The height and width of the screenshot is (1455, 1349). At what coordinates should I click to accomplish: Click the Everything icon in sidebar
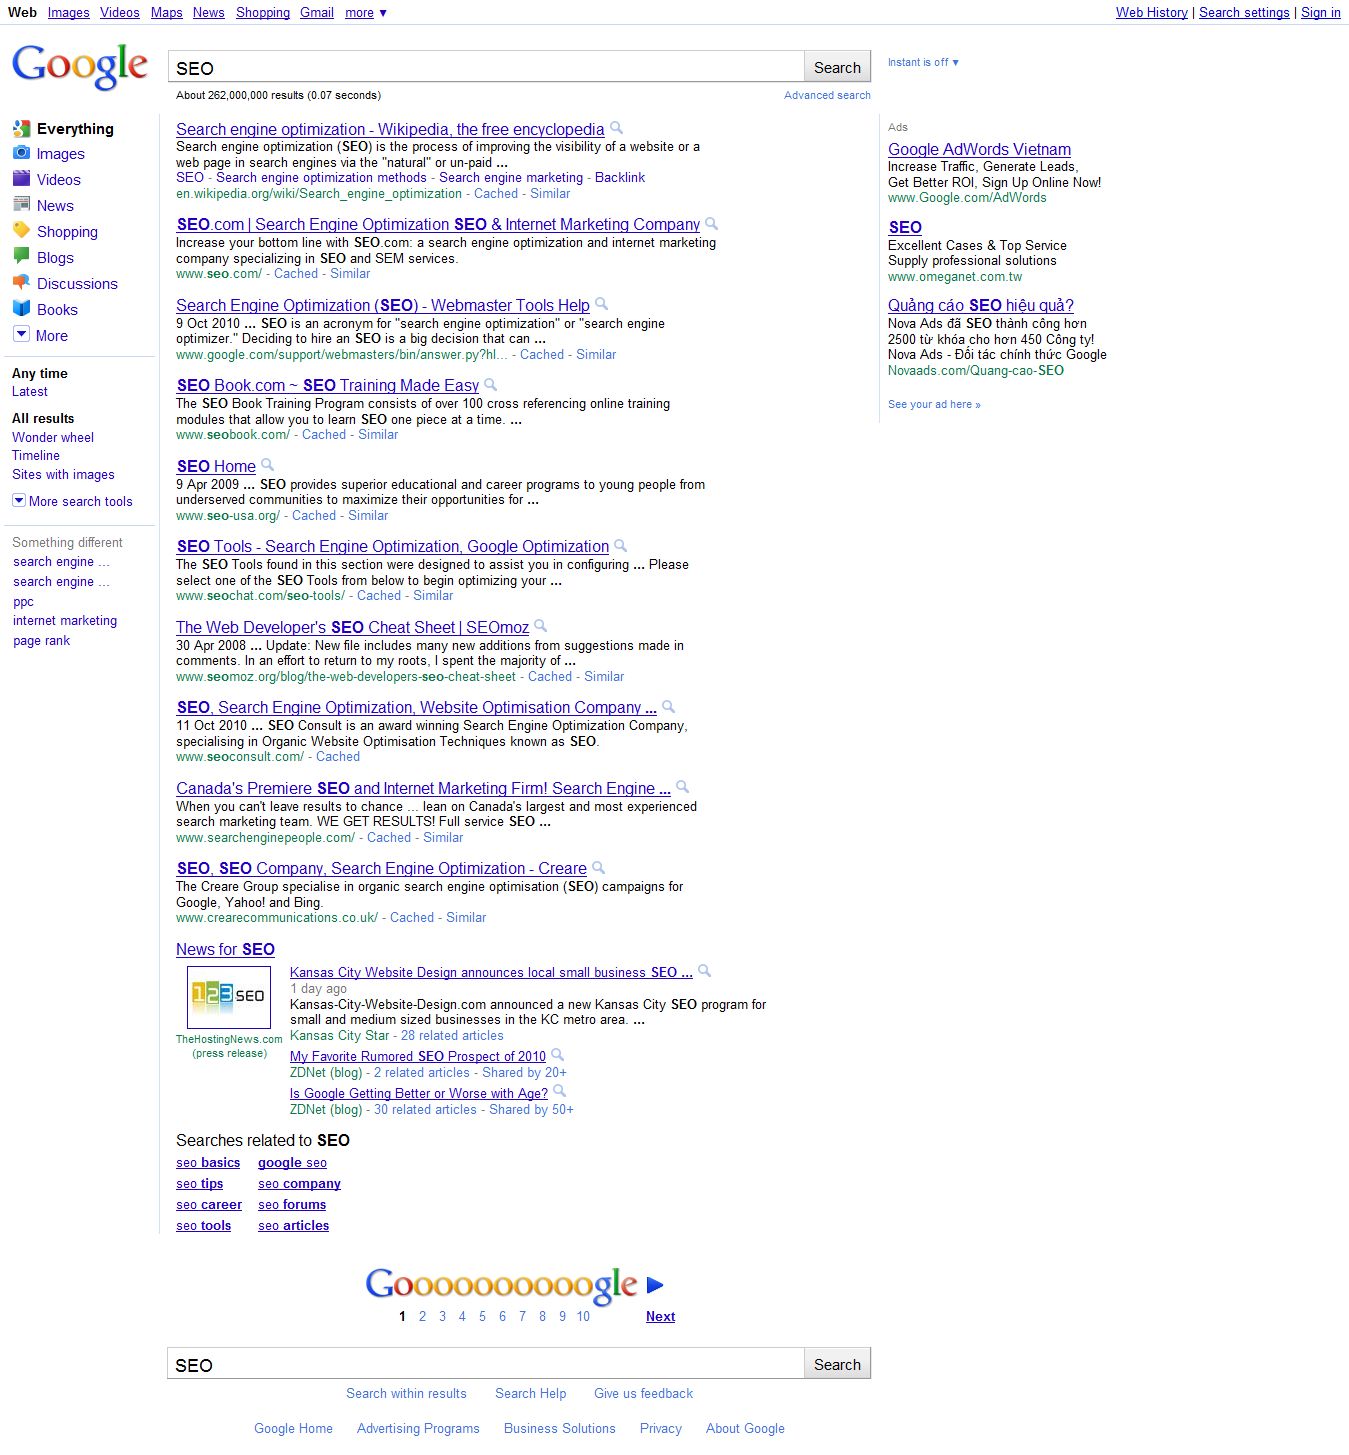click(x=21, y=128)
